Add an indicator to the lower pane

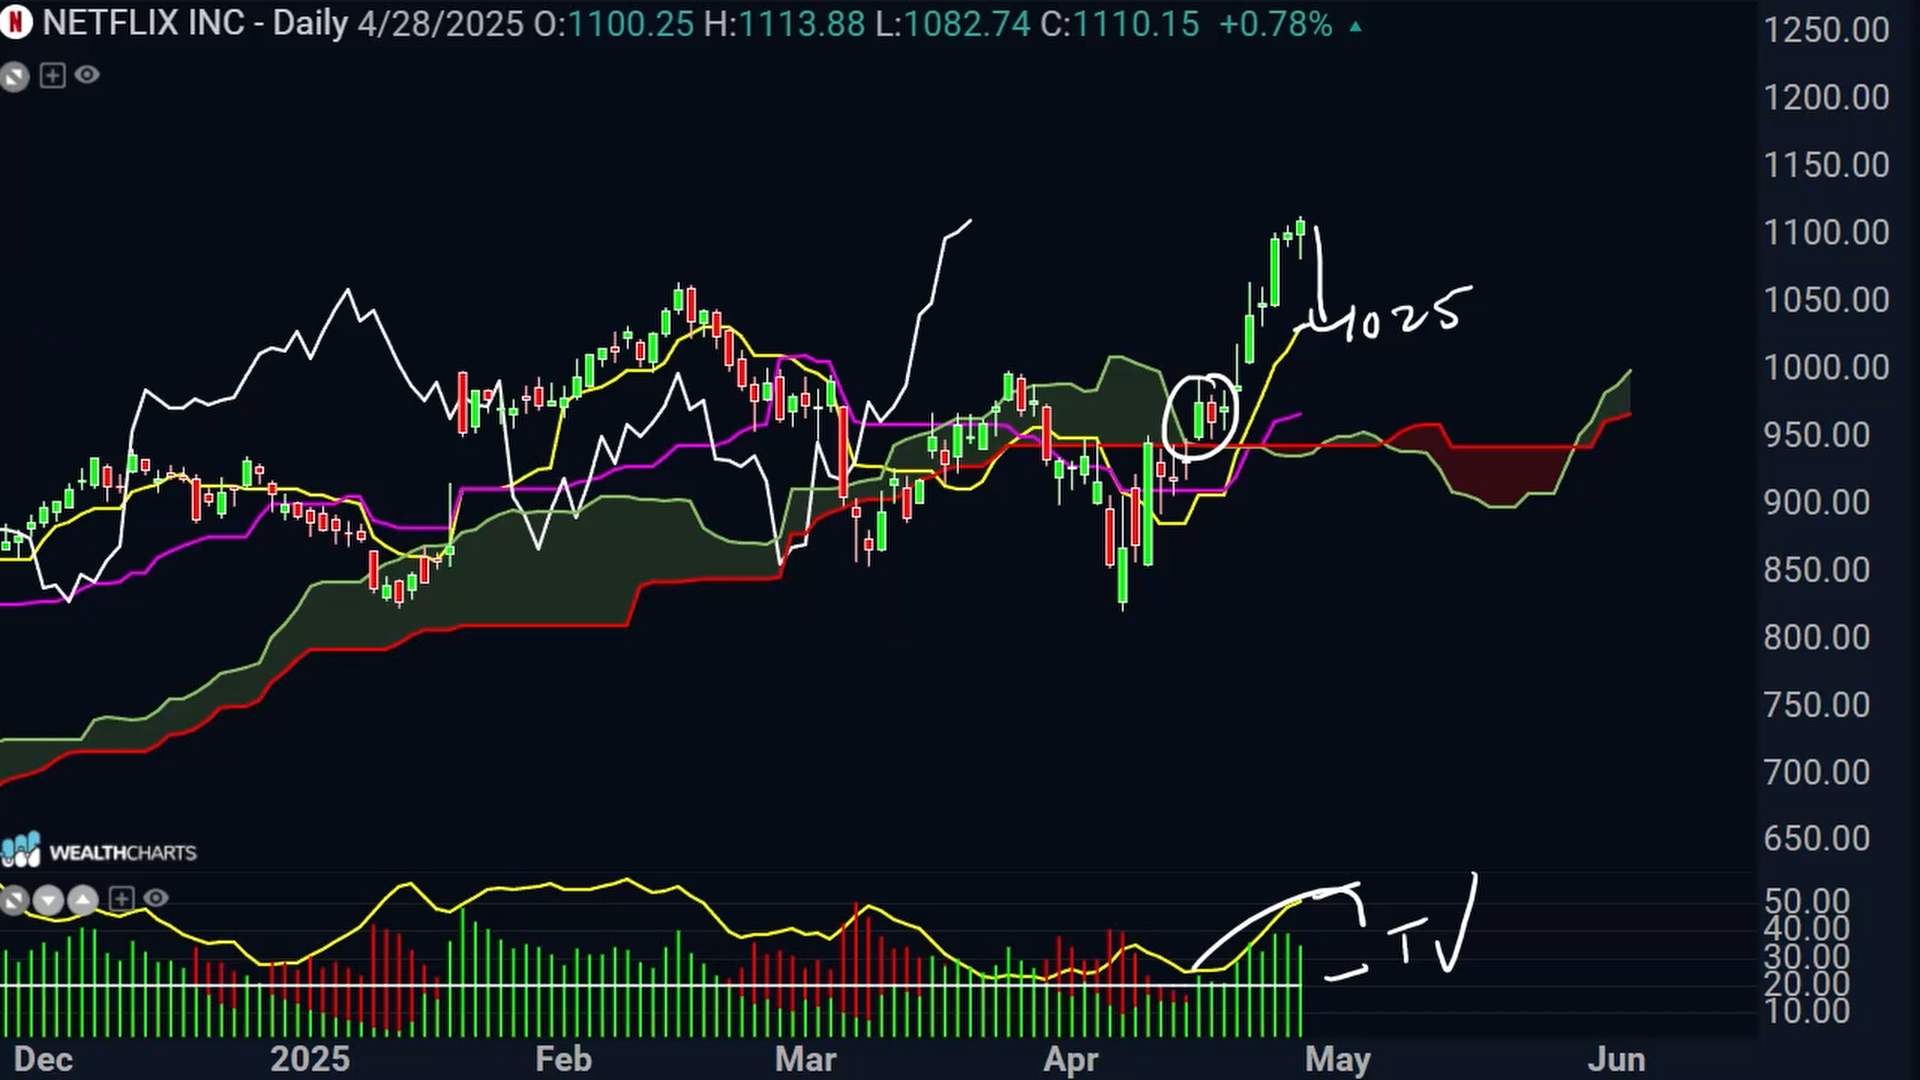[x=121, y=899]
